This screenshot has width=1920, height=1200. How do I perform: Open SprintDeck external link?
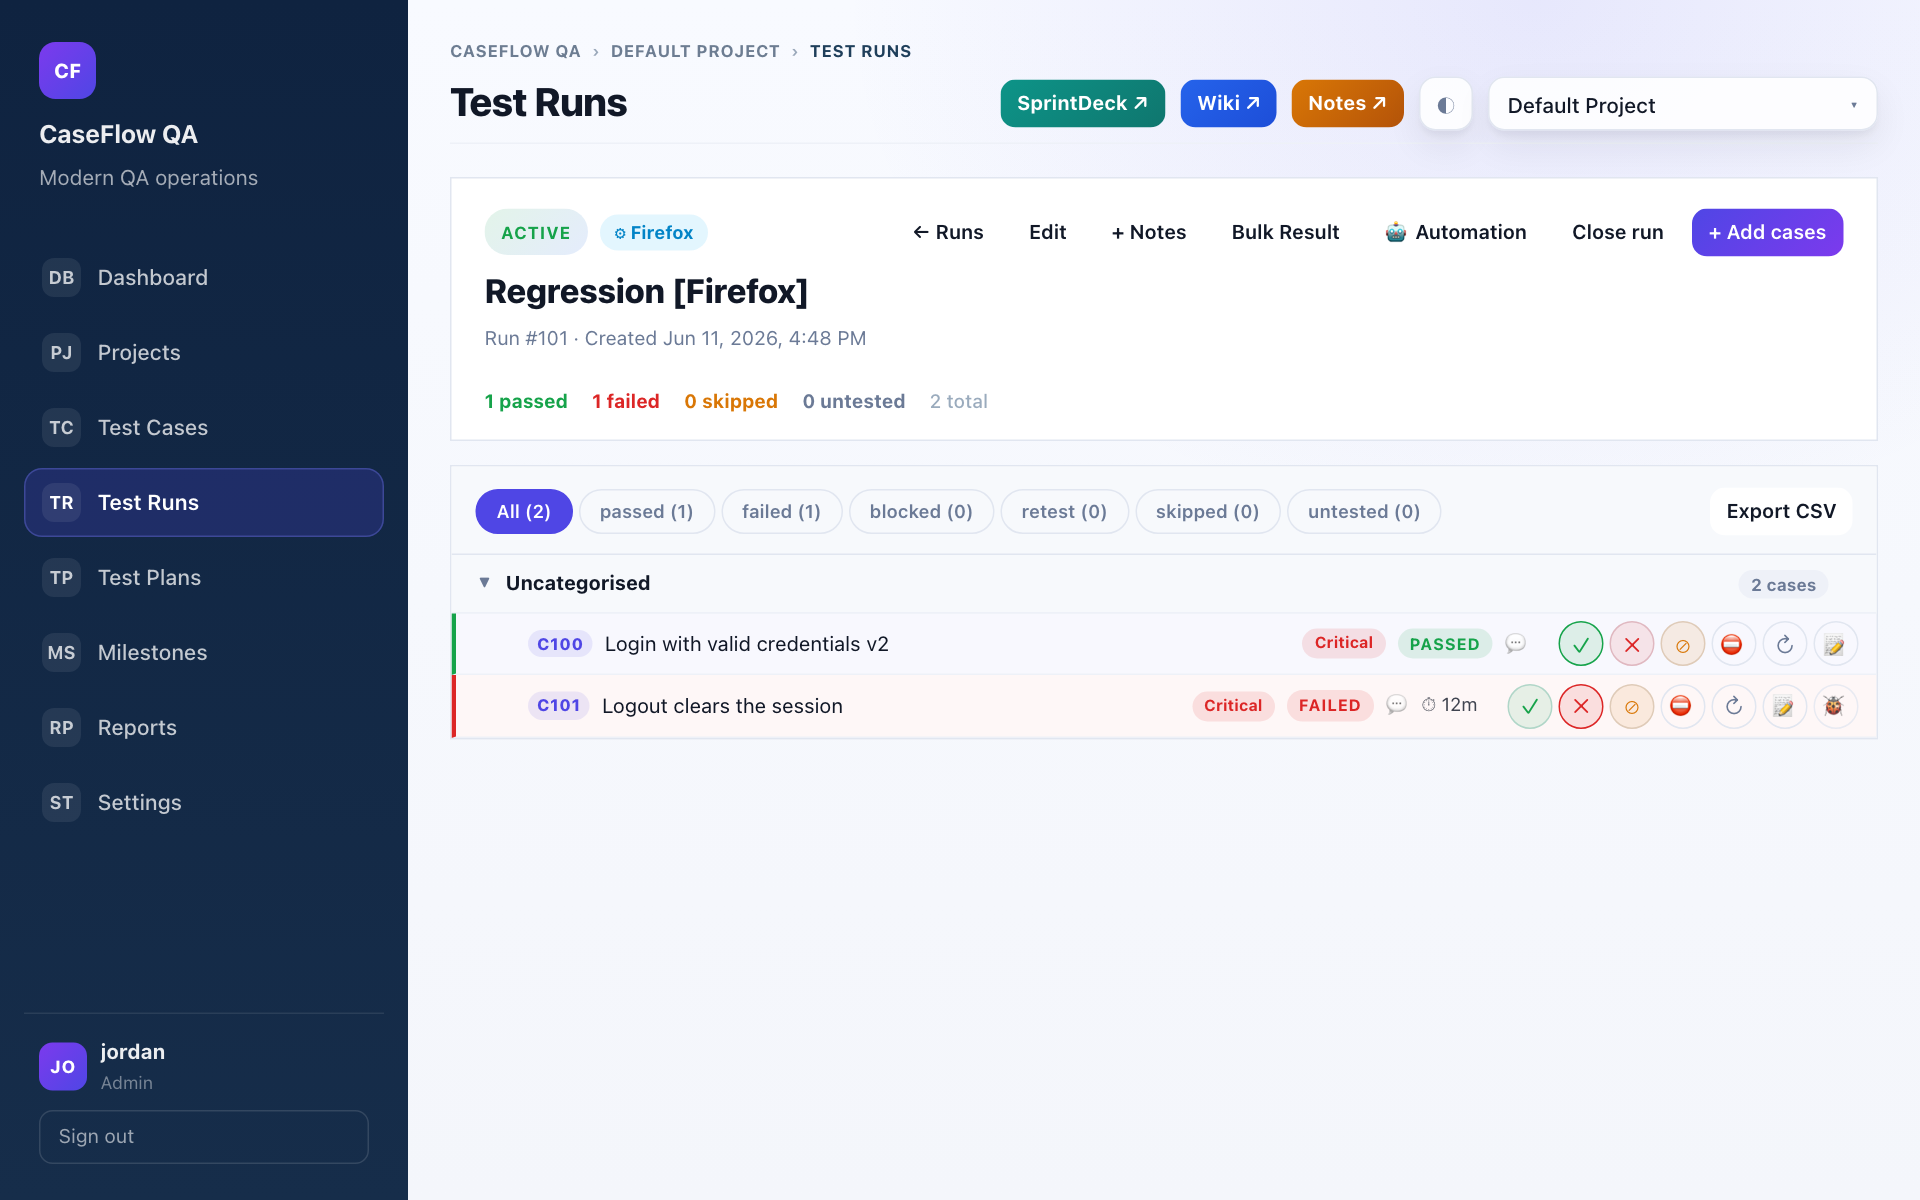1082,103
